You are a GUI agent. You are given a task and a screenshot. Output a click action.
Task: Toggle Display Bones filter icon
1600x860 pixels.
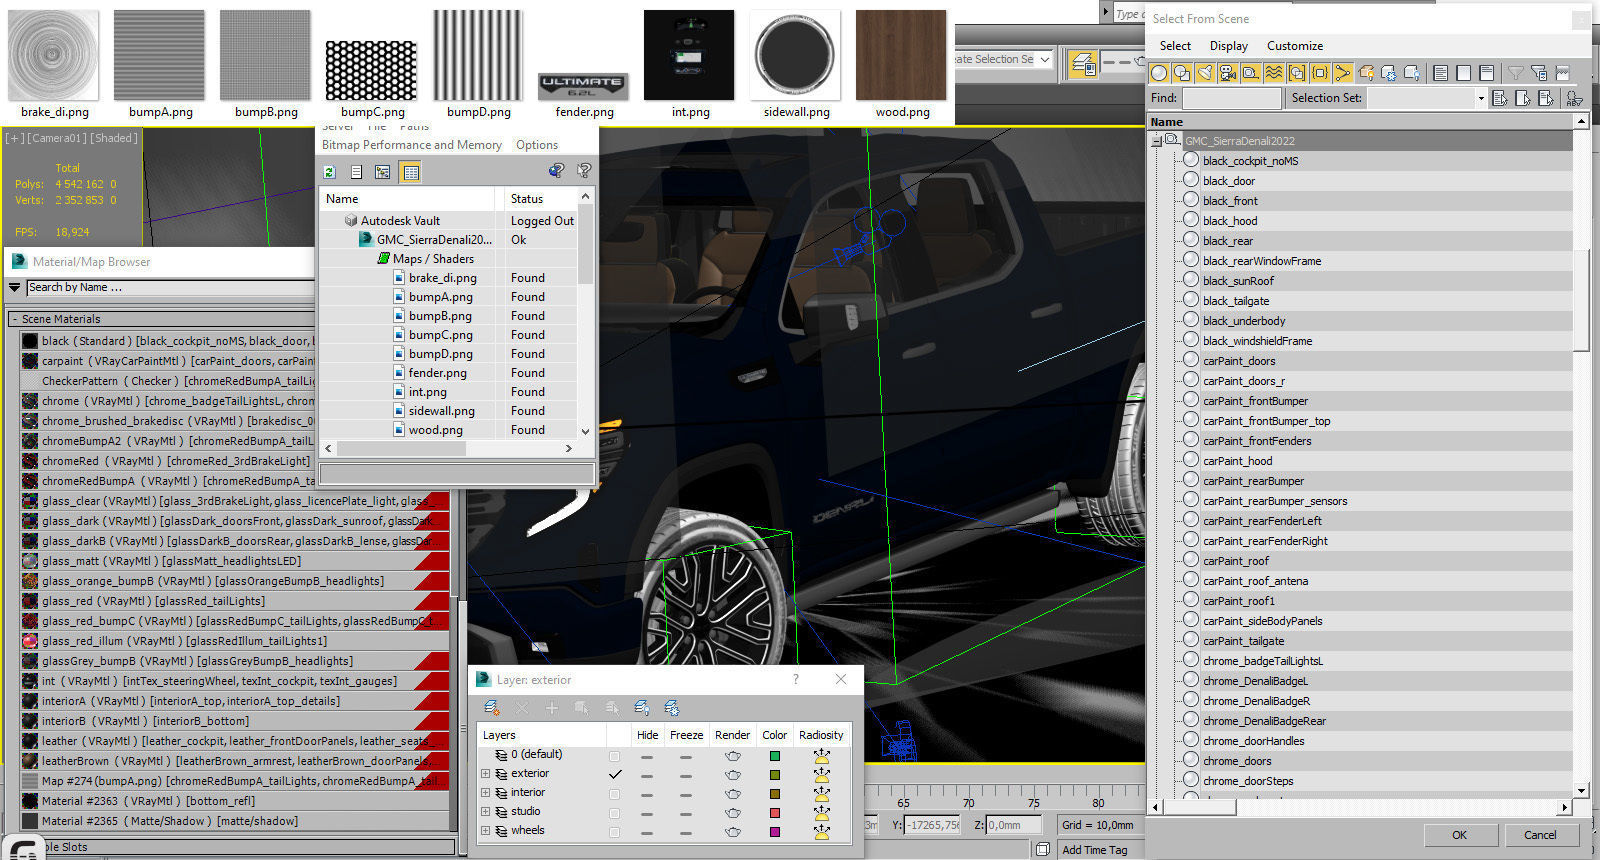tap(1343, 72)
